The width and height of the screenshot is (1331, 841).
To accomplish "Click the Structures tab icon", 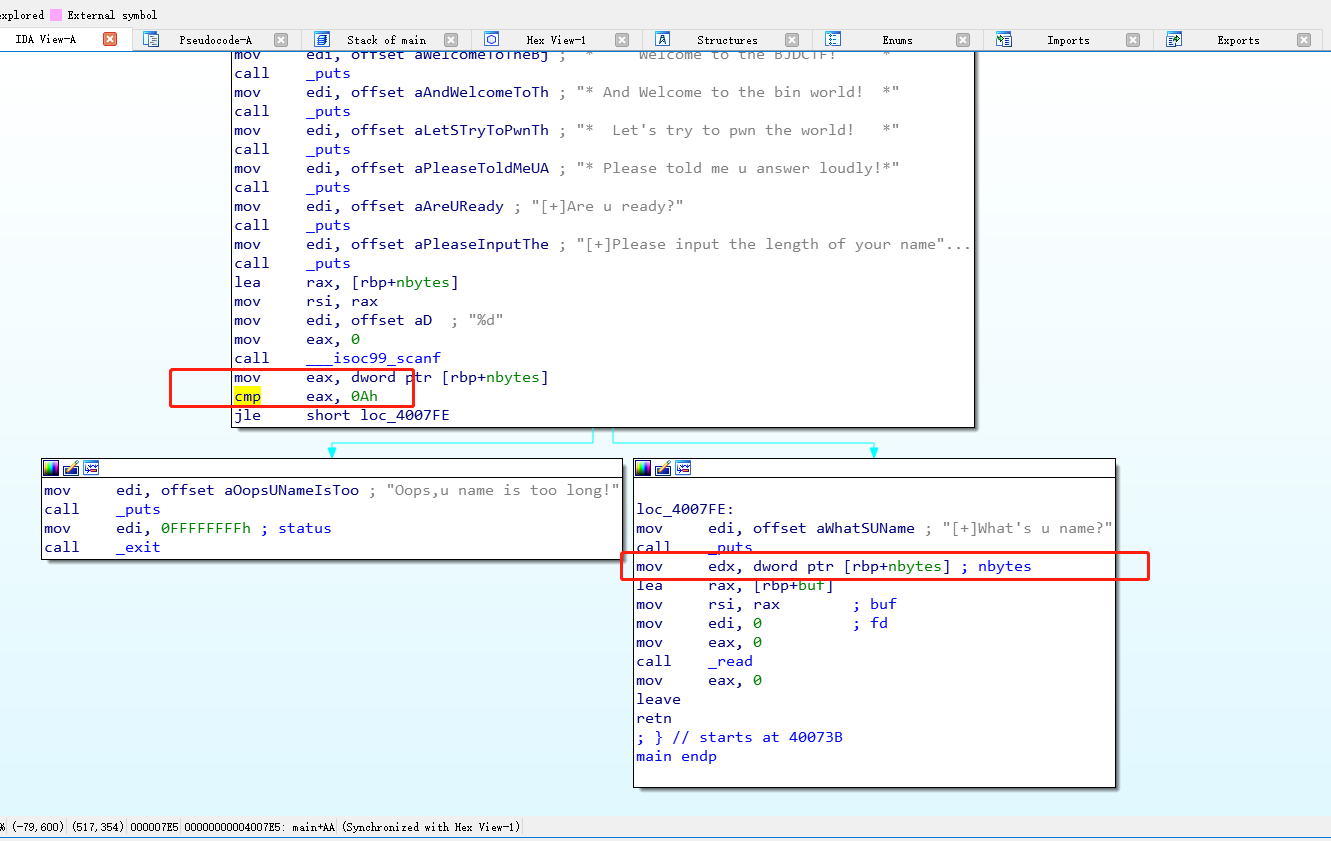I will coord(662,39).
